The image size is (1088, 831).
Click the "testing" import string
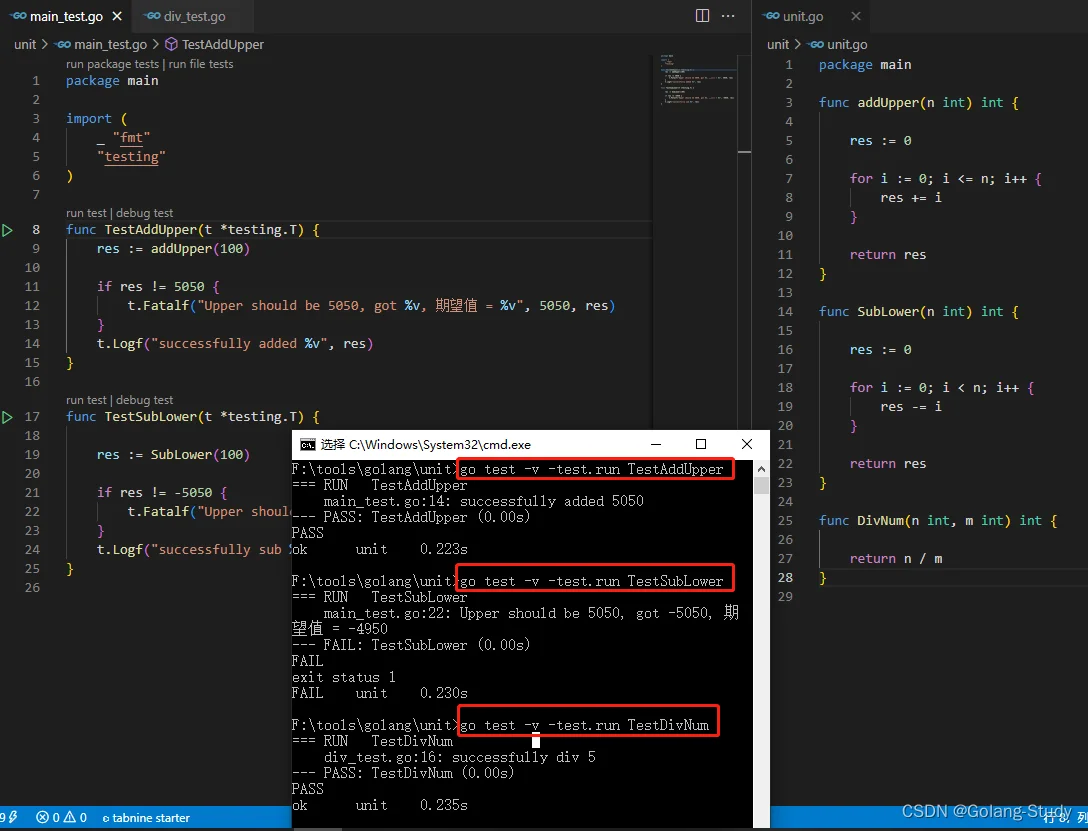pyautogui.click(x=131, y=157)
